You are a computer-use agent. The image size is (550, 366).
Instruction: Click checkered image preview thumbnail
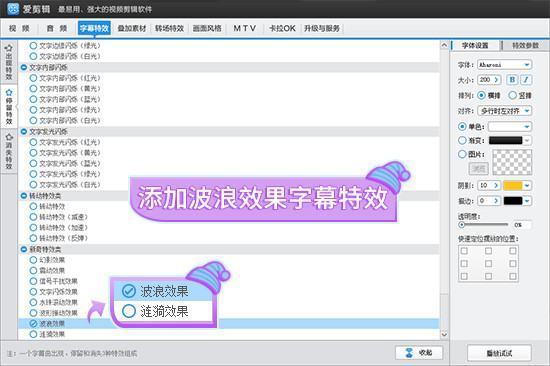click(x=512, y=162)
